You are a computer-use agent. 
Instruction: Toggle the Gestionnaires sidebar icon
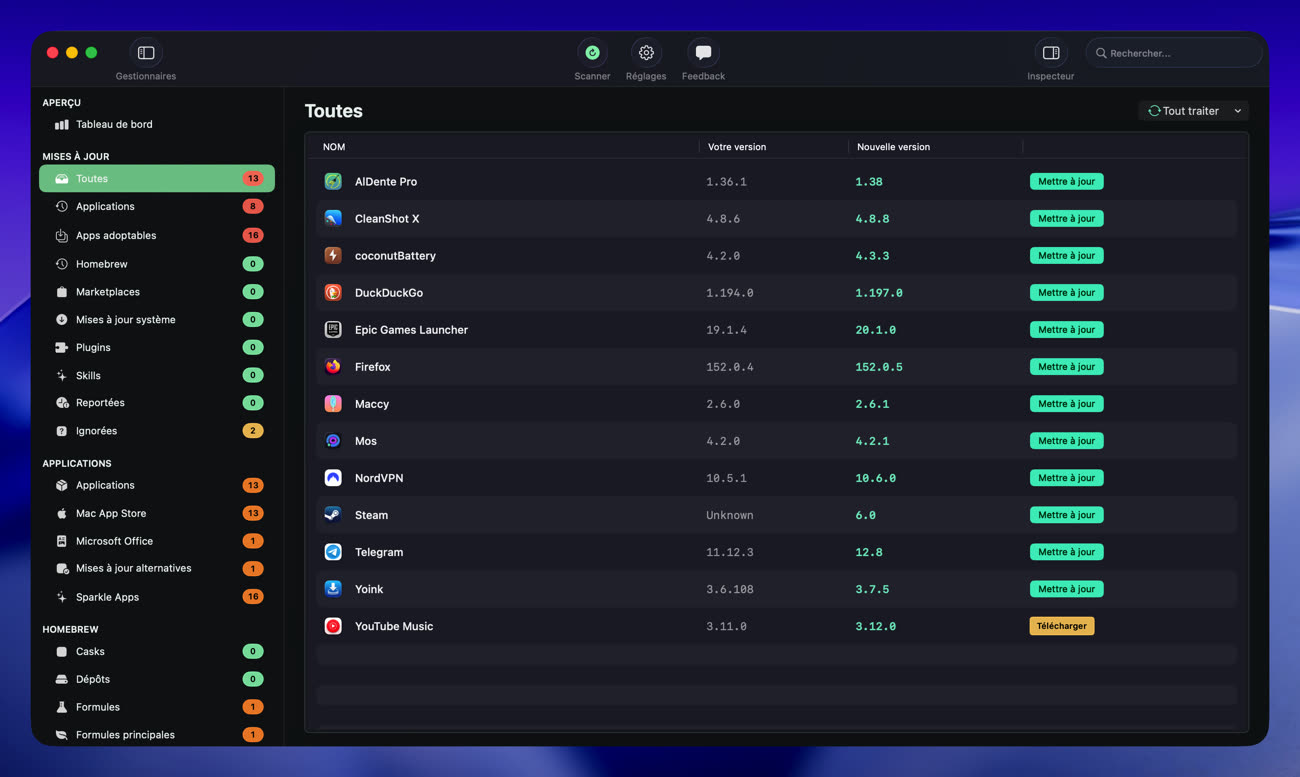point(146,53)
